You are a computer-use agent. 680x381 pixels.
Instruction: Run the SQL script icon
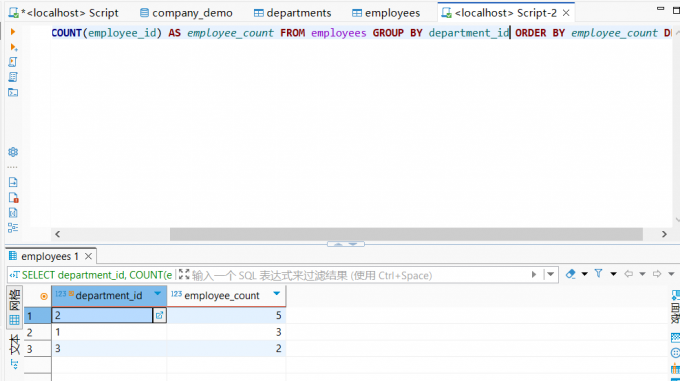[13, 62]
